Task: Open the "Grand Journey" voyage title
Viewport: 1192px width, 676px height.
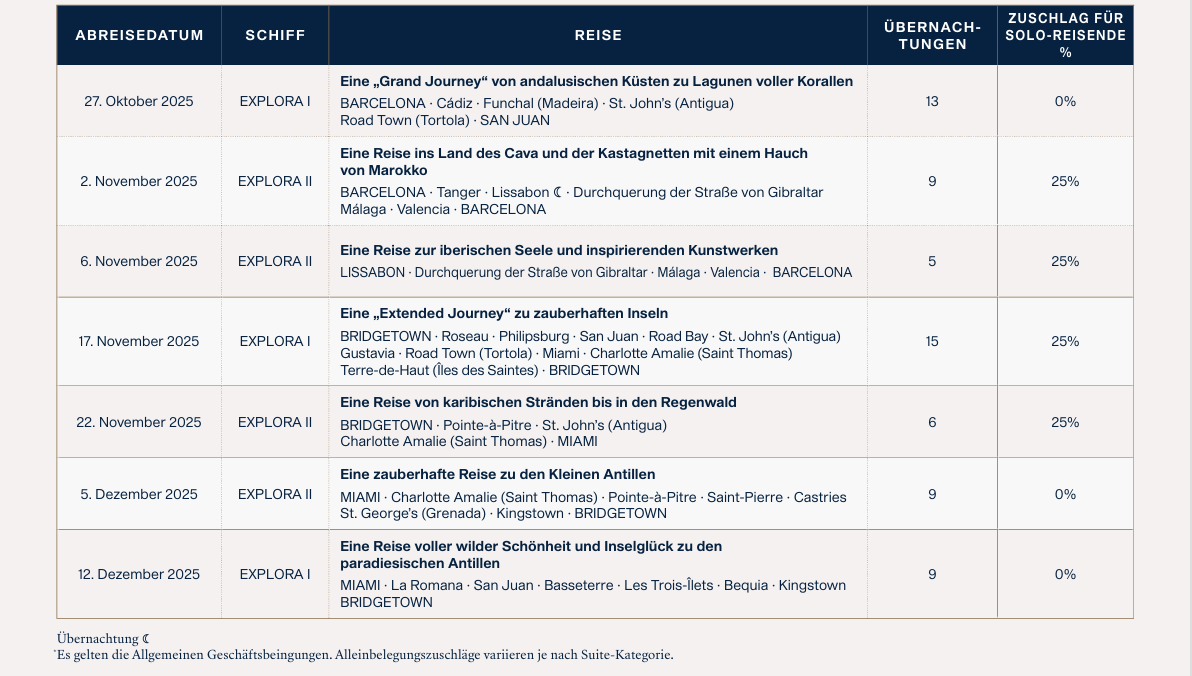Action: (596, 81)
